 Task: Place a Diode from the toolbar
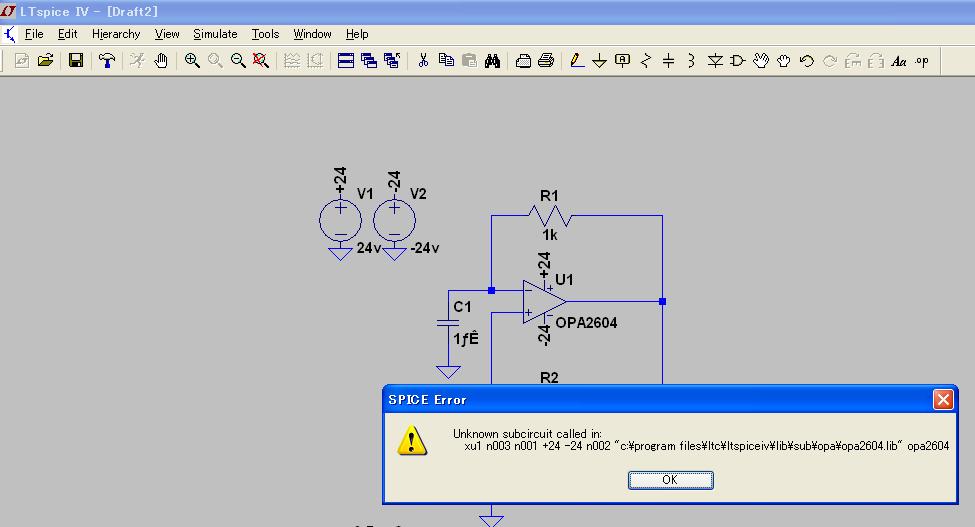[x=715, y=60]
